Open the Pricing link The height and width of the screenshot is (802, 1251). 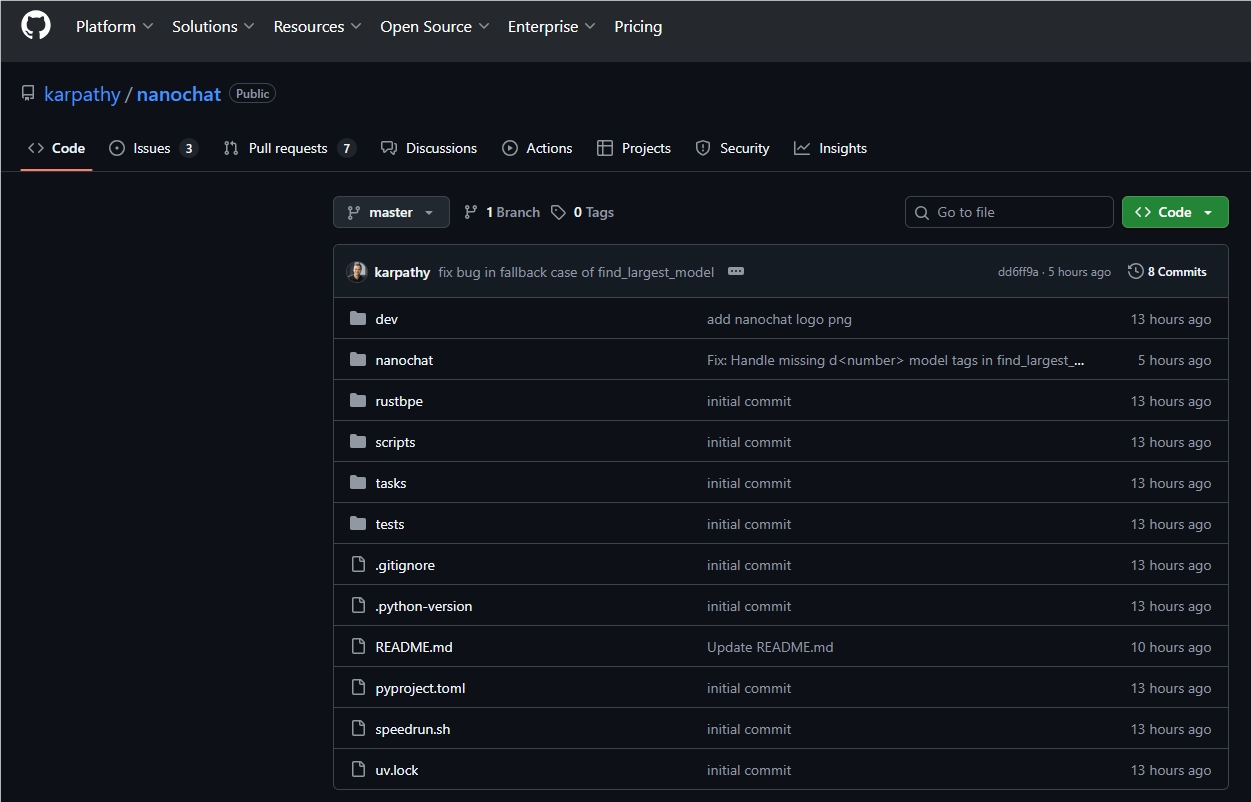[638, 27]
